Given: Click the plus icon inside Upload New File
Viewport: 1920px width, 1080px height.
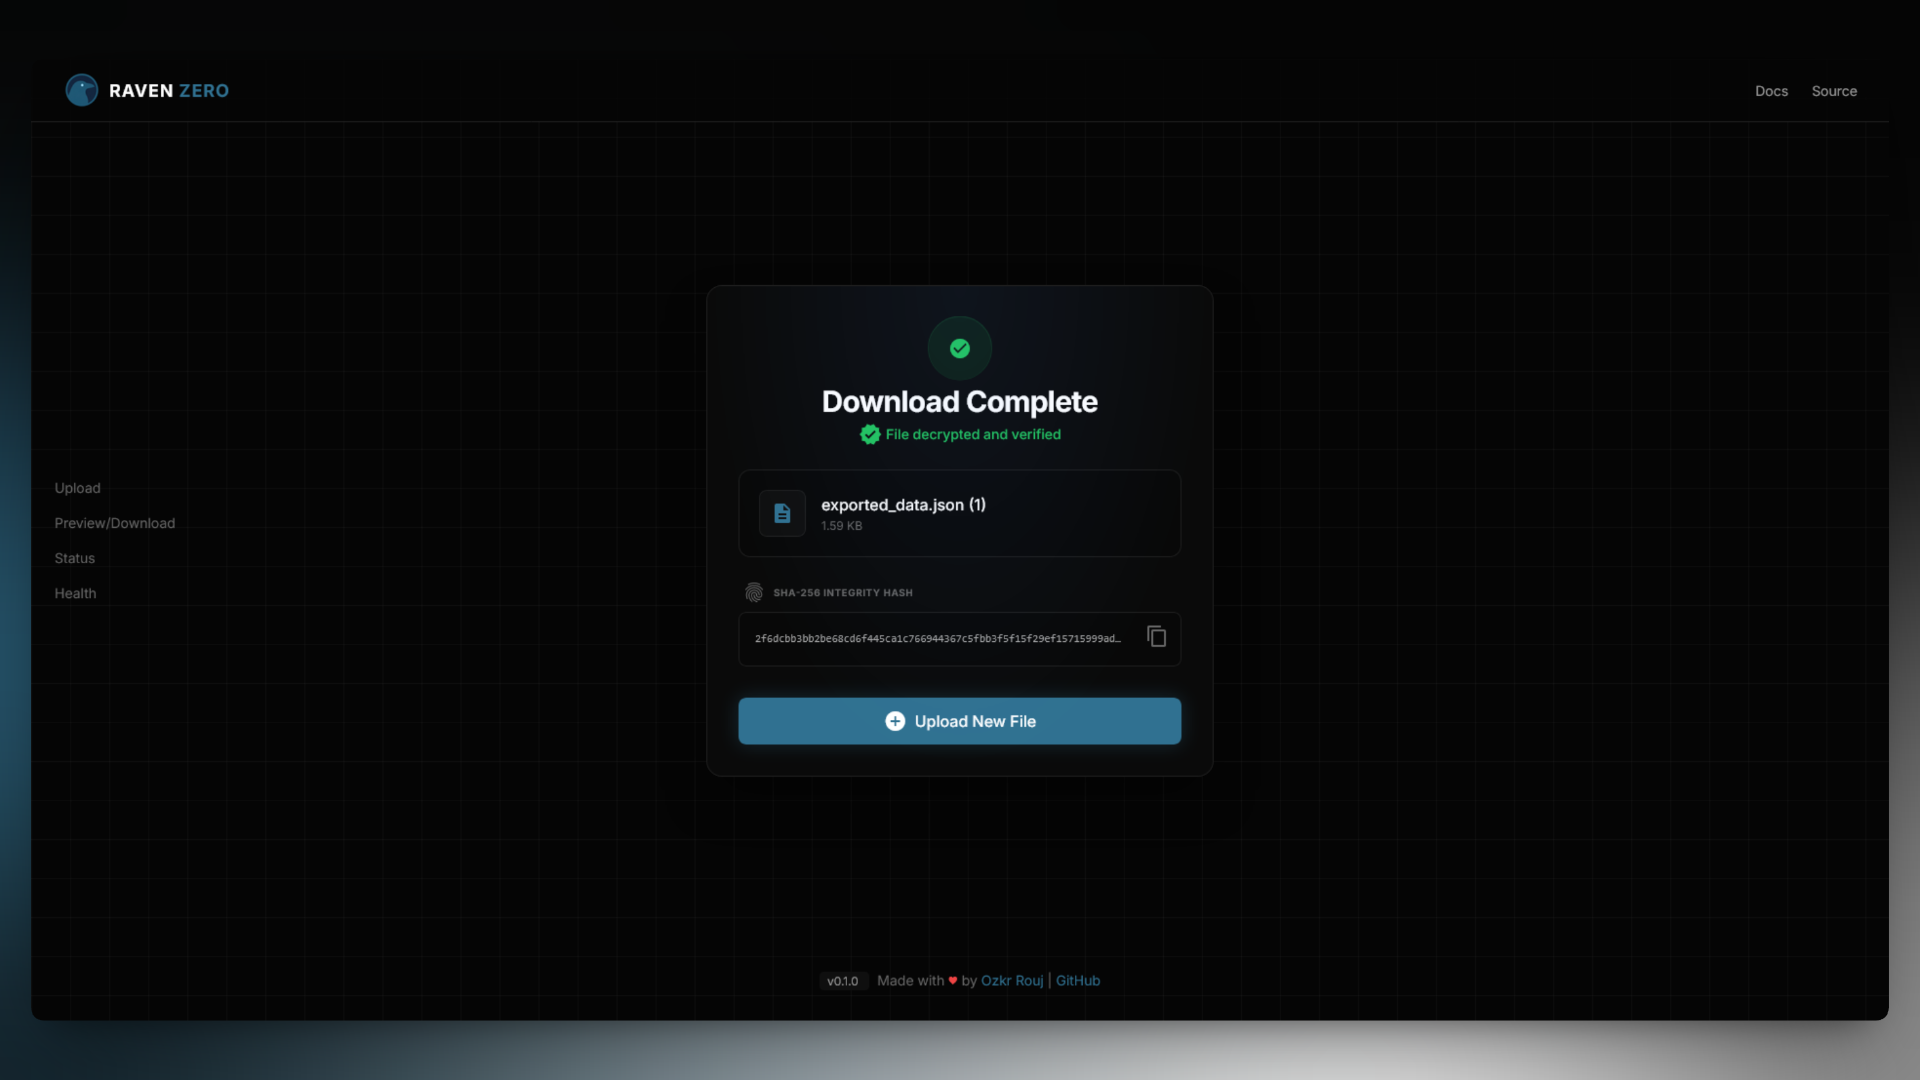Looking at the screenshot, I should 895,721.
